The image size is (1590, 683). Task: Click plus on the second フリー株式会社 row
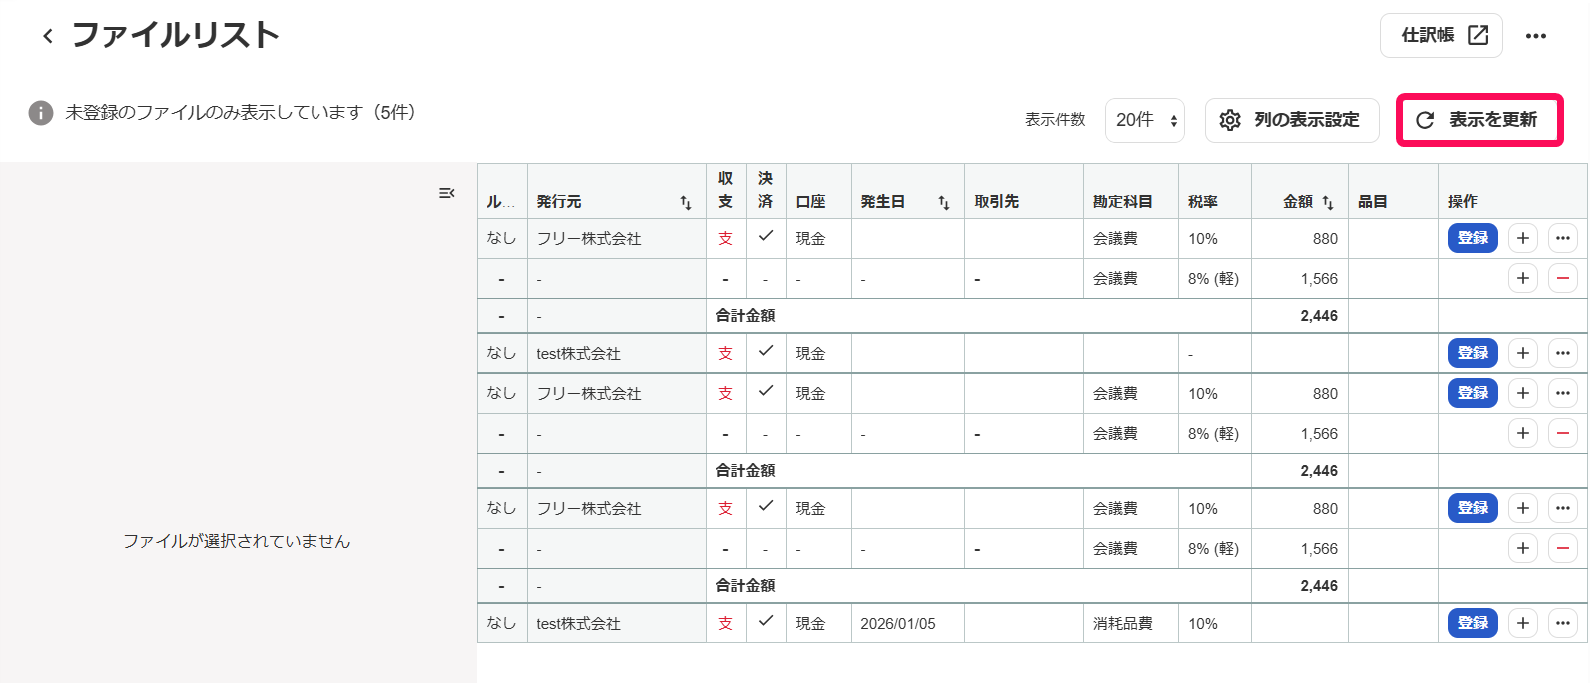click(x=1522, y=393)
